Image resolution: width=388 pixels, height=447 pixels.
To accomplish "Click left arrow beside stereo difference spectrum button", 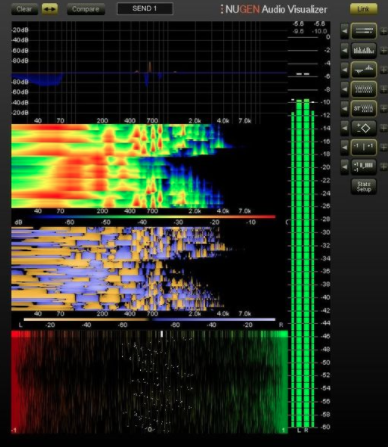I will point(345,70).
